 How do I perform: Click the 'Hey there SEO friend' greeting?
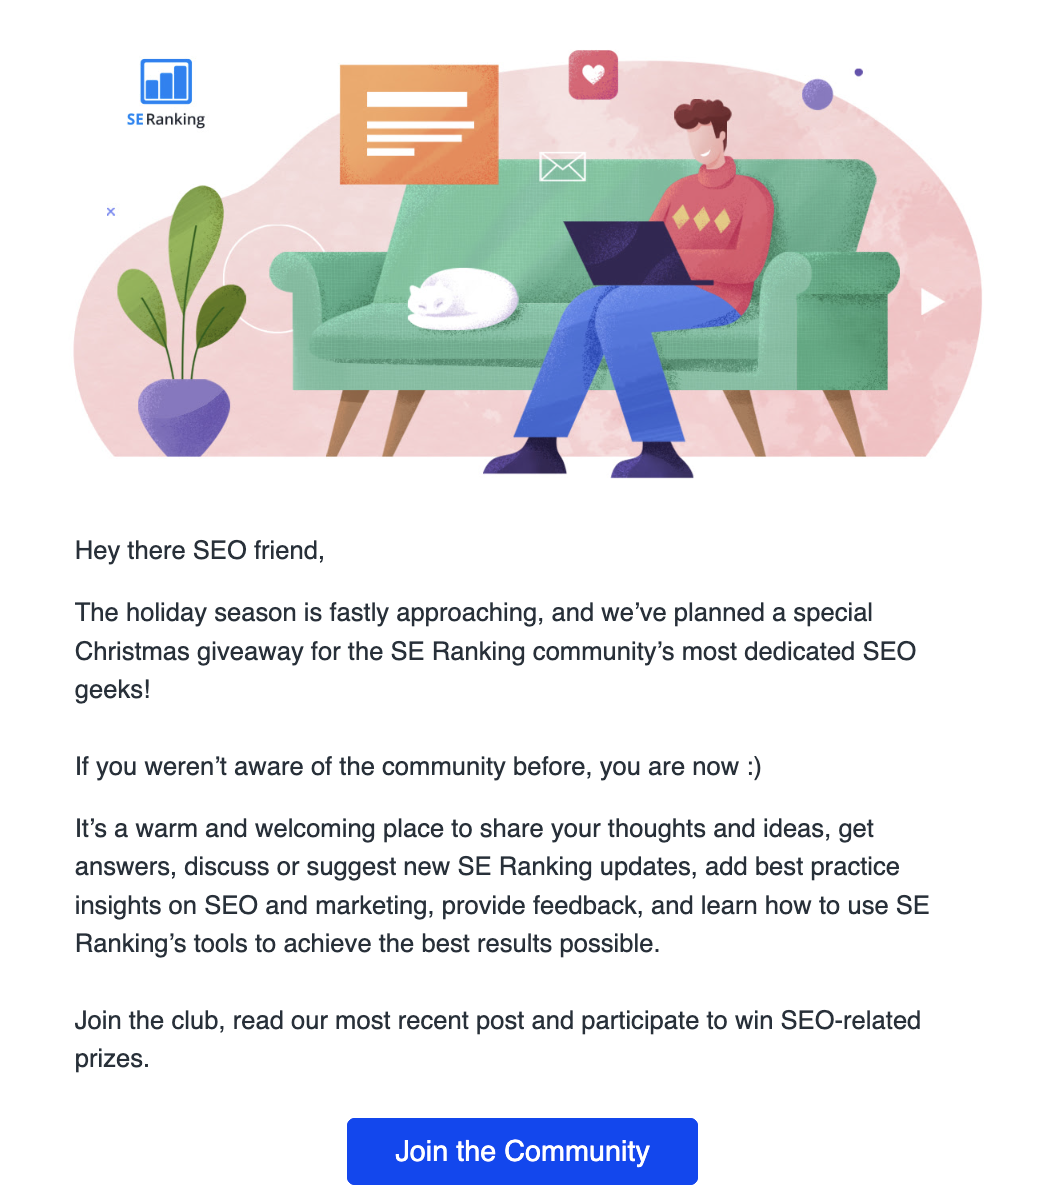[x=200, y=551]
